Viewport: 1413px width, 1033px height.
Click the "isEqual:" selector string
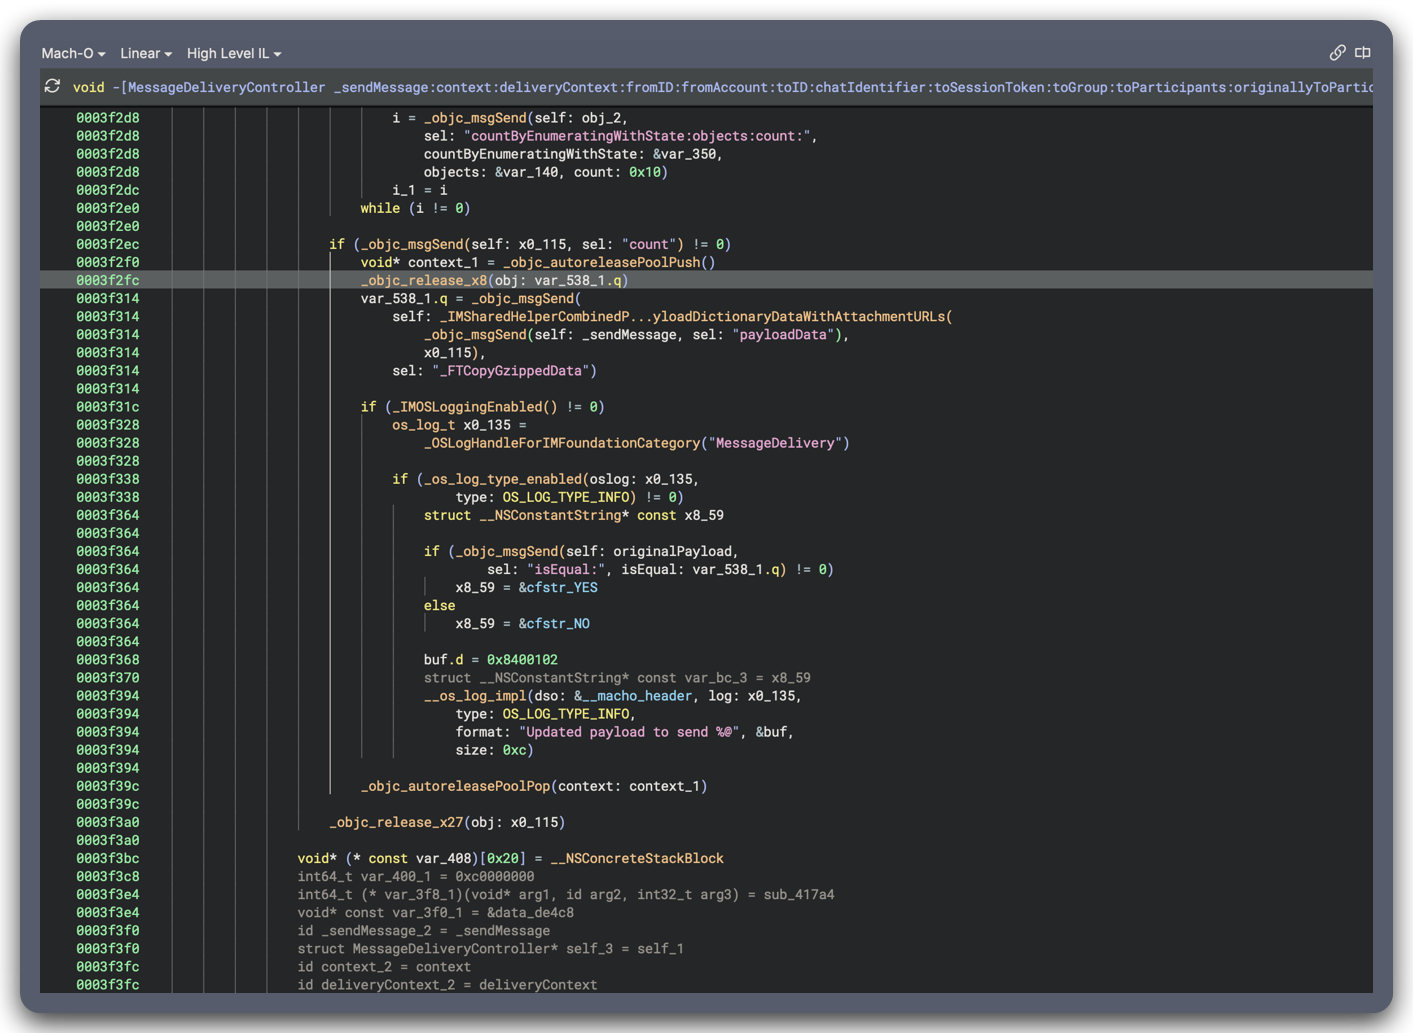[x=566, y=569]
